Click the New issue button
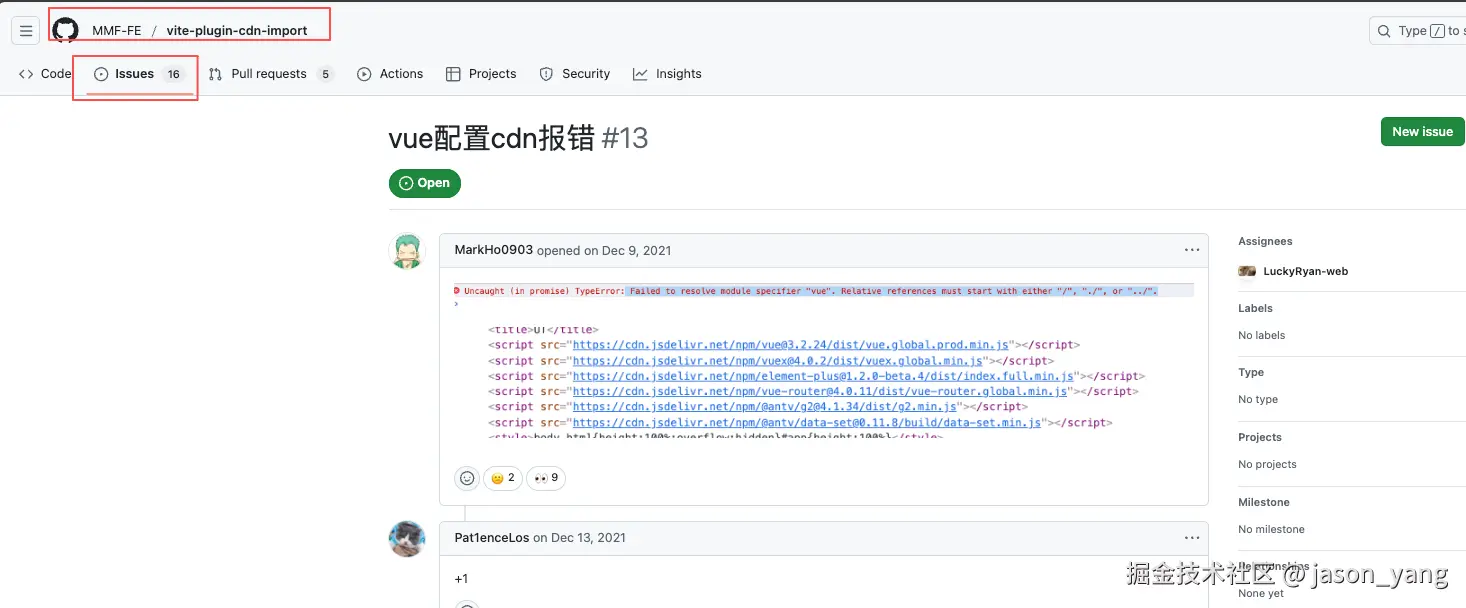The height and width of the screenshot is (608, 1466). click(x=1422, y=131)
